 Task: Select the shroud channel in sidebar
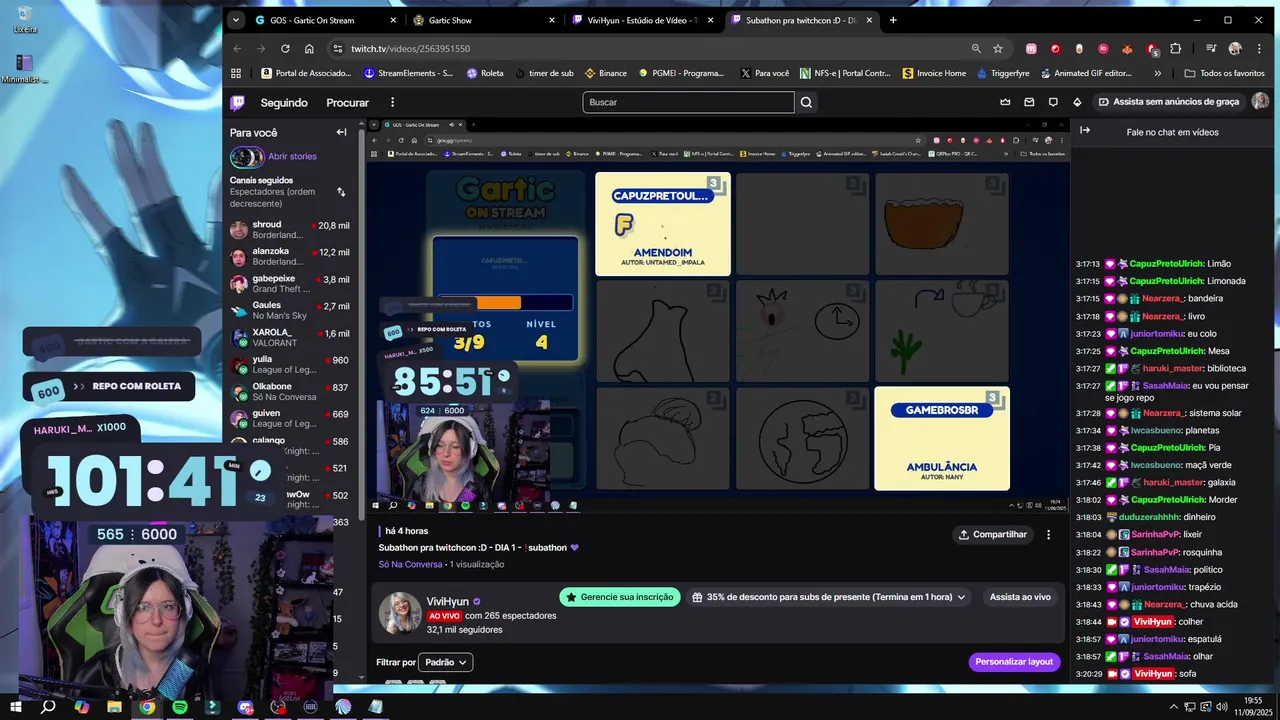point(290,230)
